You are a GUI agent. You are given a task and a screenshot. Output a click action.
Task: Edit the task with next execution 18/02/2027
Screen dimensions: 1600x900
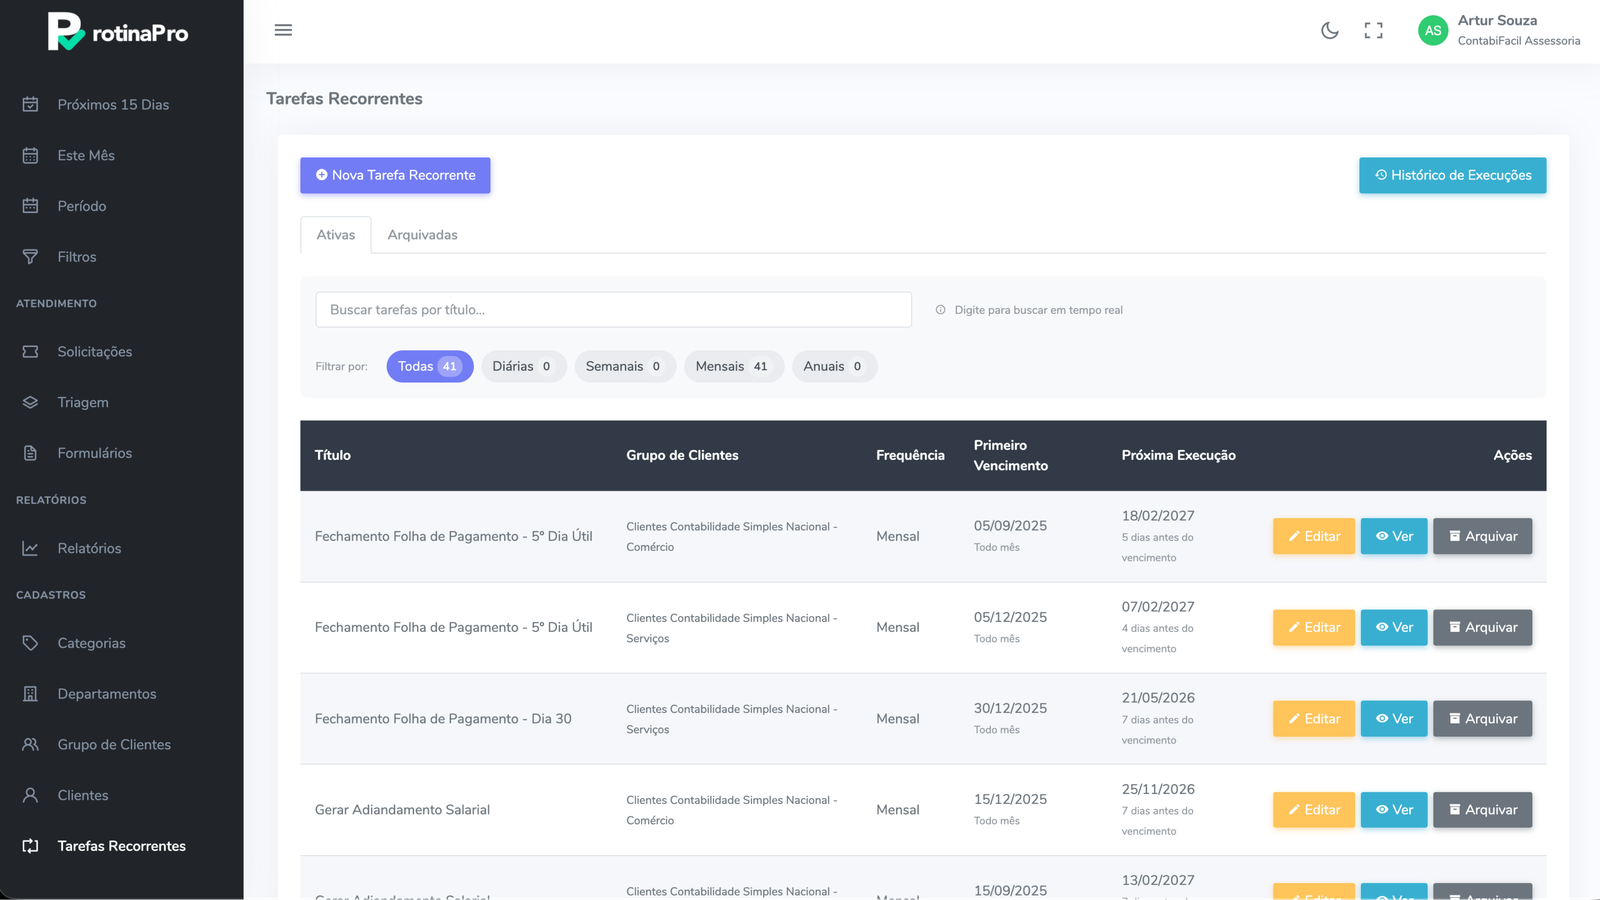pos(1314,536)
